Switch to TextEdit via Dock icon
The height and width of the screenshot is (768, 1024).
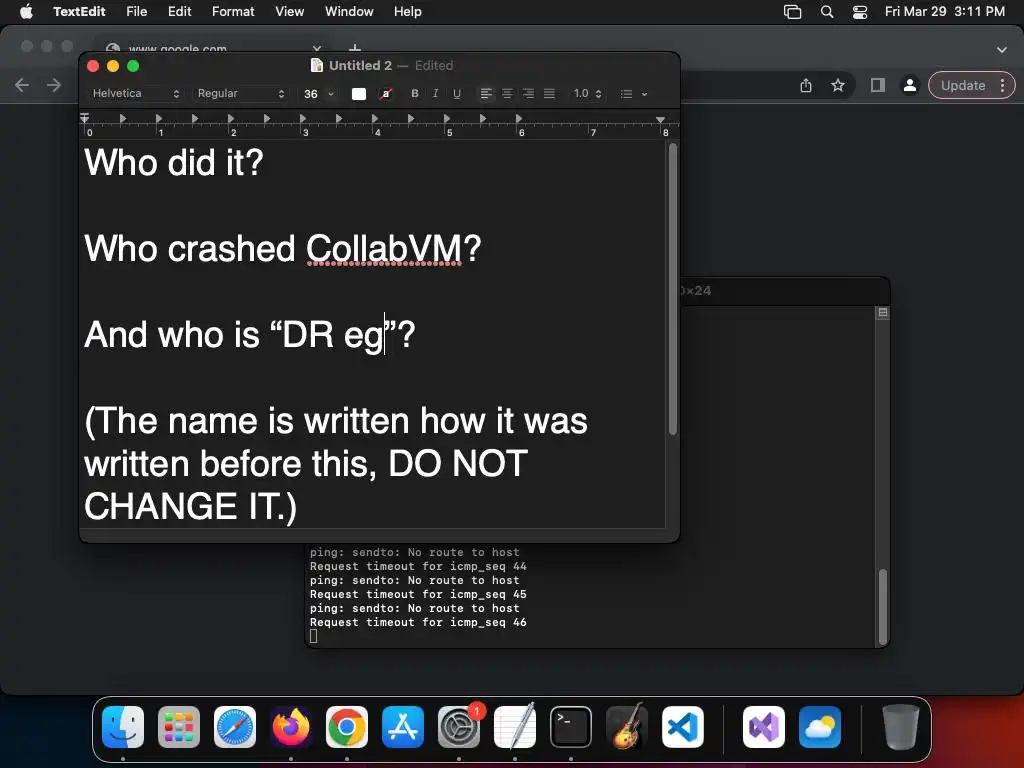point(515,727)
